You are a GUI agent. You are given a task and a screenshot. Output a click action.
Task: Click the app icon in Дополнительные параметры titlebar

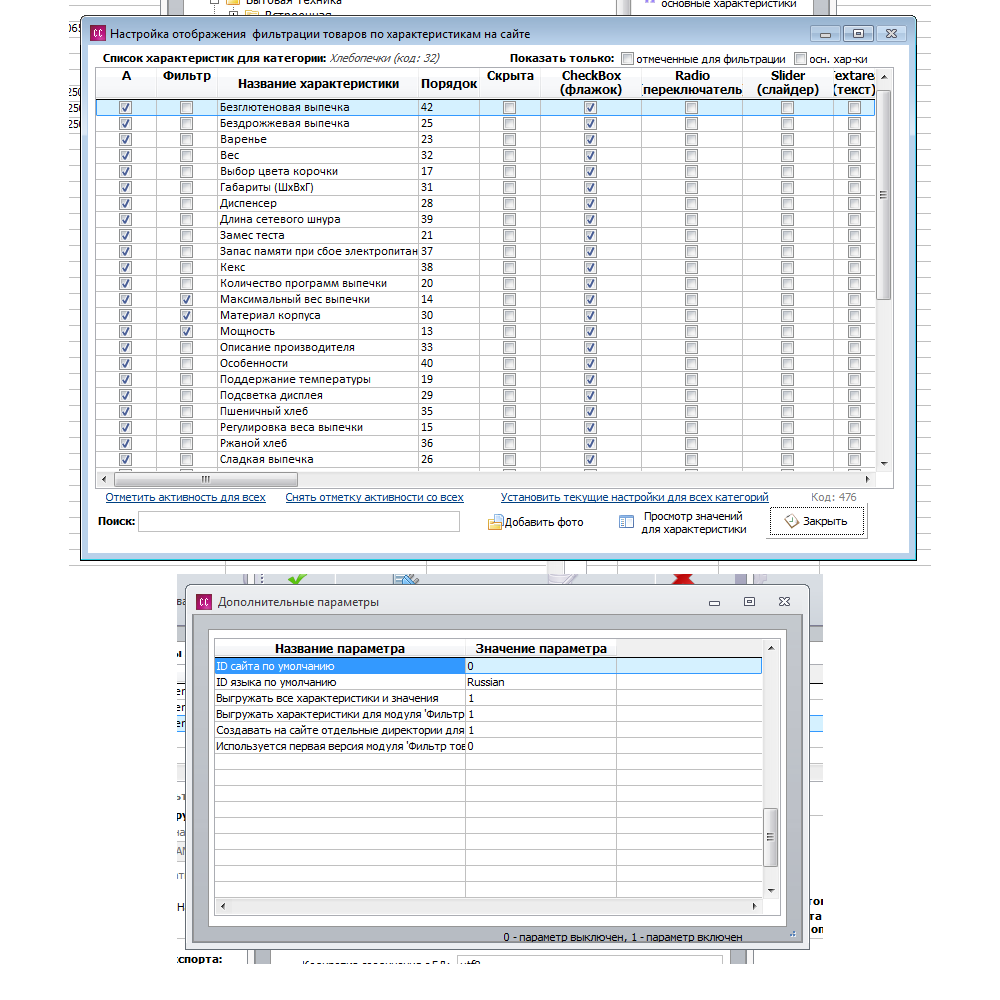coord(203,602)
